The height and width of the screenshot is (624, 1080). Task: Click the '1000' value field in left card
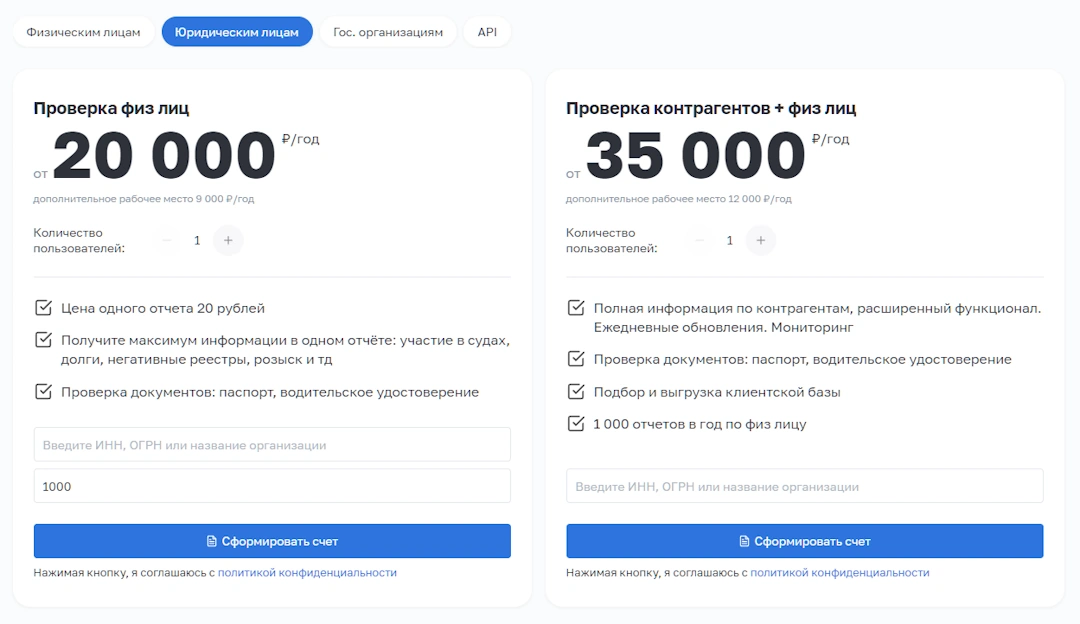272,486
